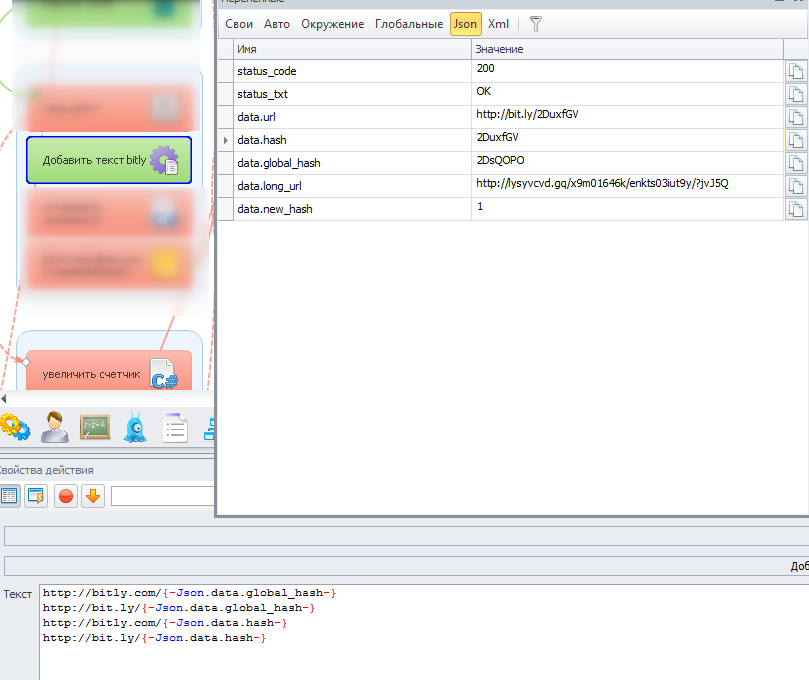Copy the status_txt value
Image resolution: width=809 pixels, height=680 pixels.
coord(796,94)
